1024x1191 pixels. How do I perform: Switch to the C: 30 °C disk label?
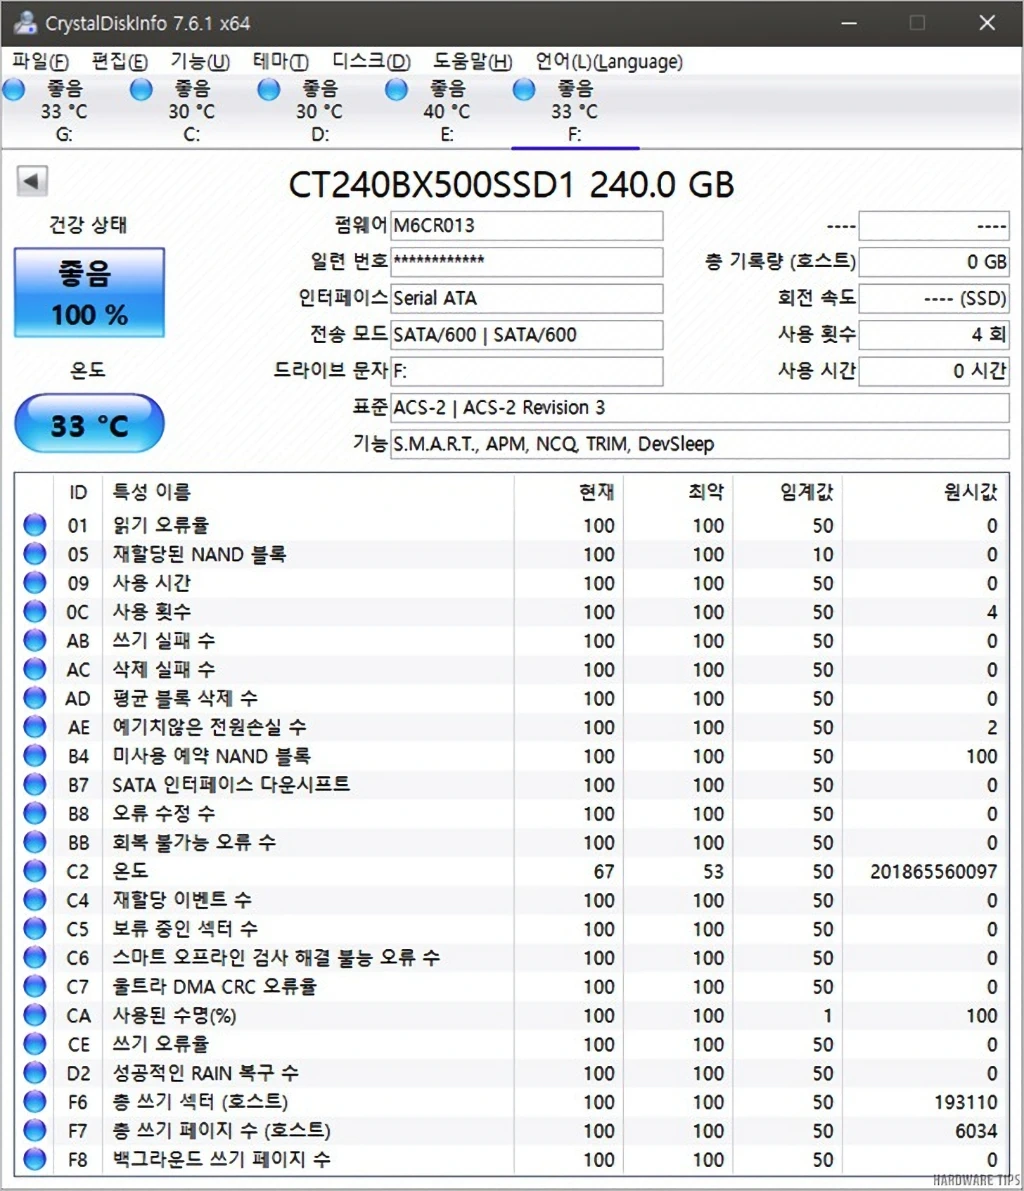click(191, 111)
